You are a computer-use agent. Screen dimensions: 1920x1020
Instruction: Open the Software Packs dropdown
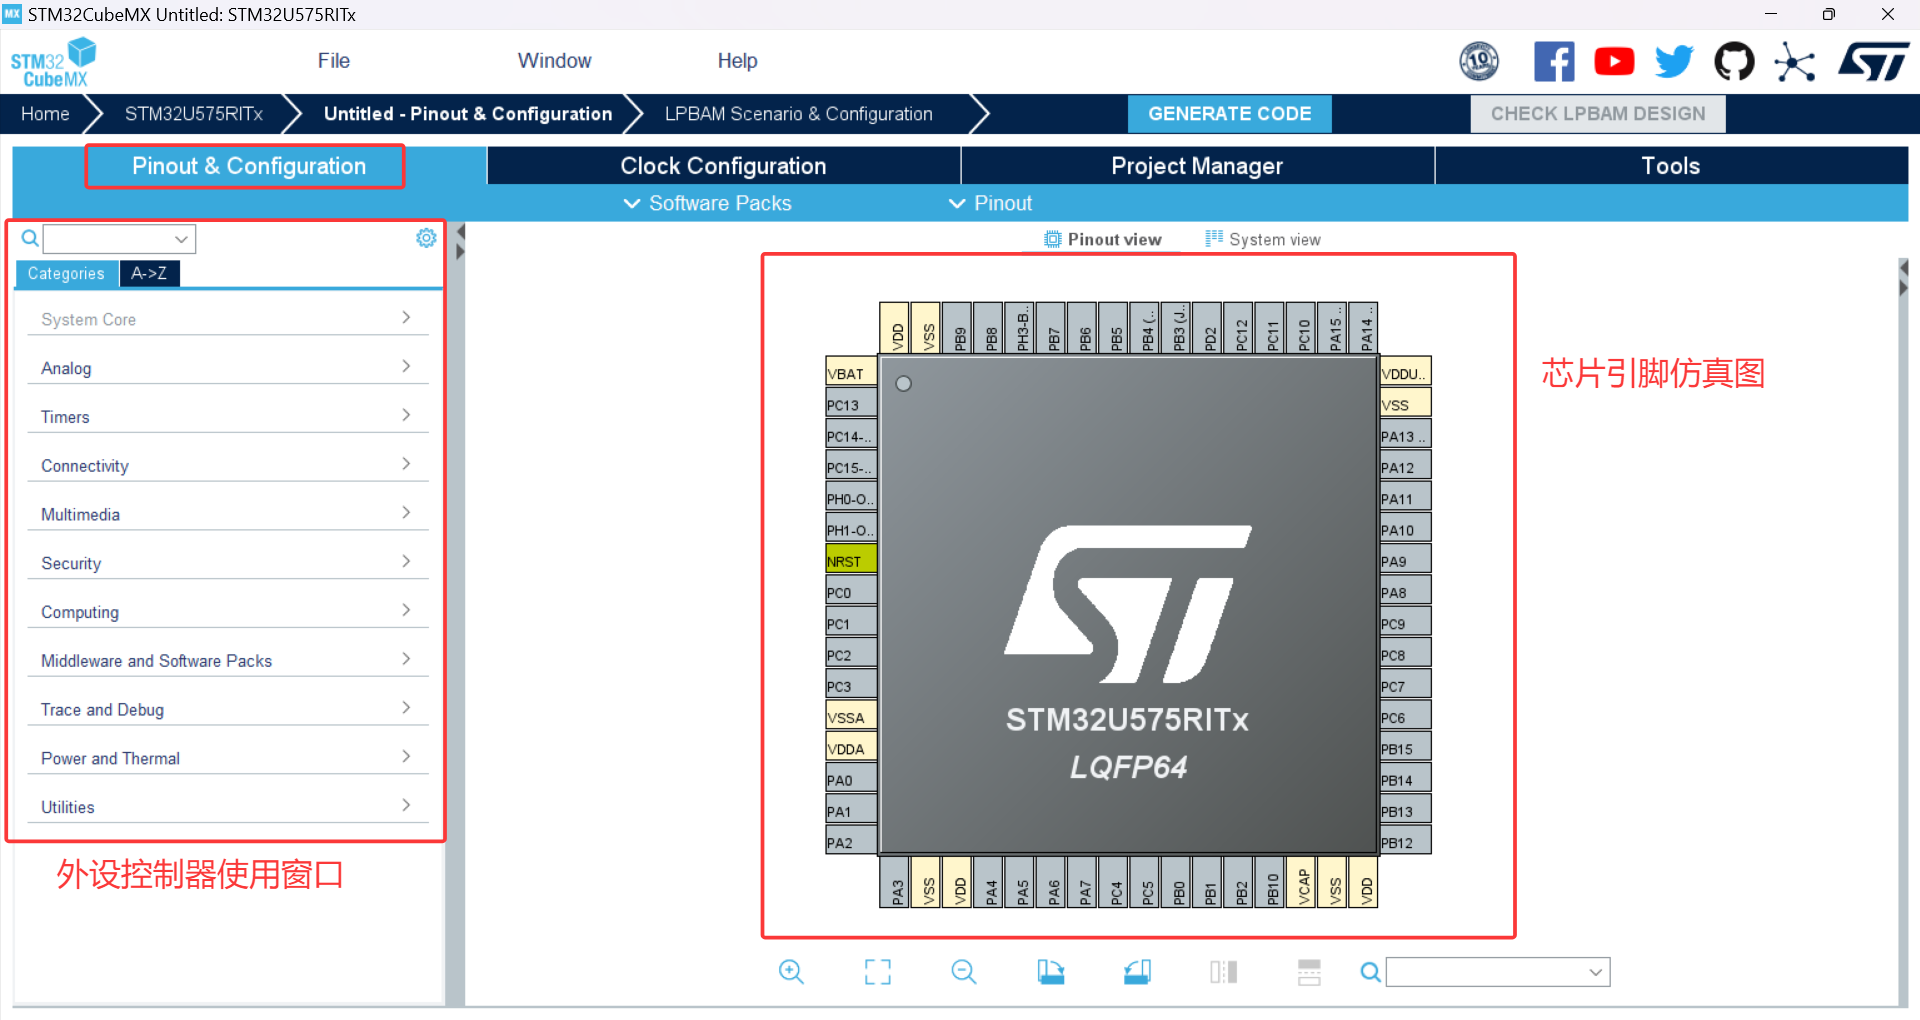[x=708, y=203]
